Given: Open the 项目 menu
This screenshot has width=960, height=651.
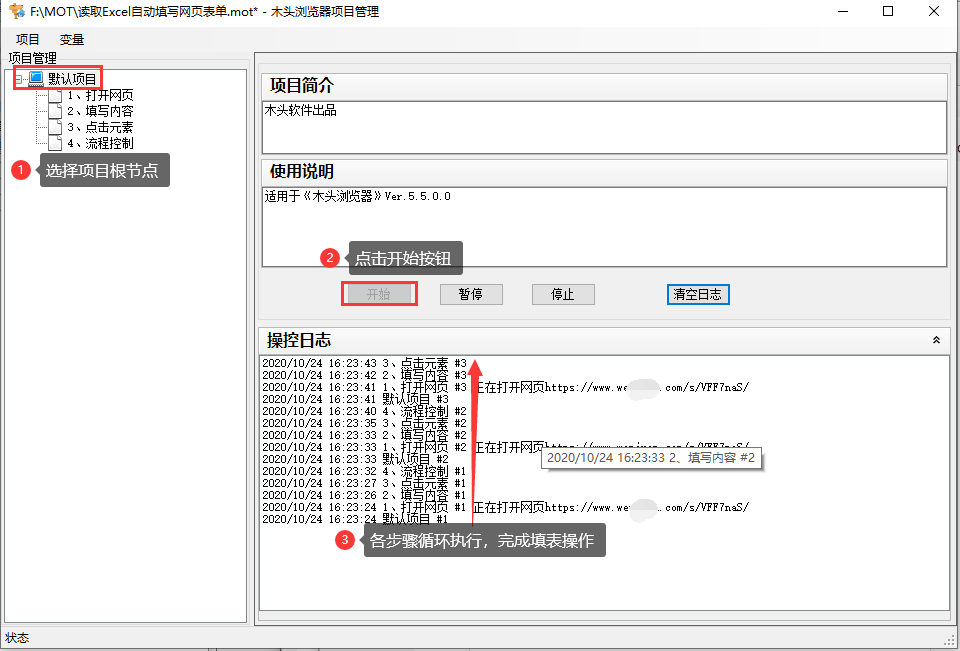Looking at the screenshot, I should click(26, 39).
